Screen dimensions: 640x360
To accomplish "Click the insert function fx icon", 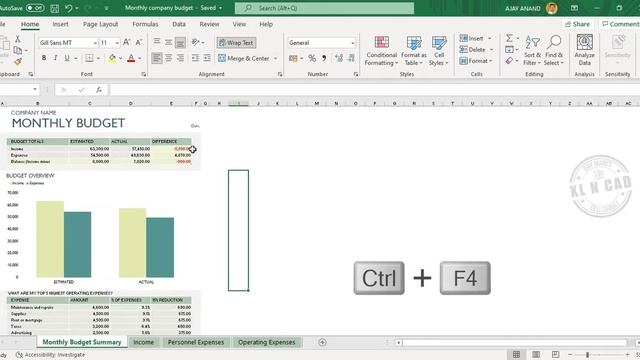I will pyautogui.click(x=99, y=90).
